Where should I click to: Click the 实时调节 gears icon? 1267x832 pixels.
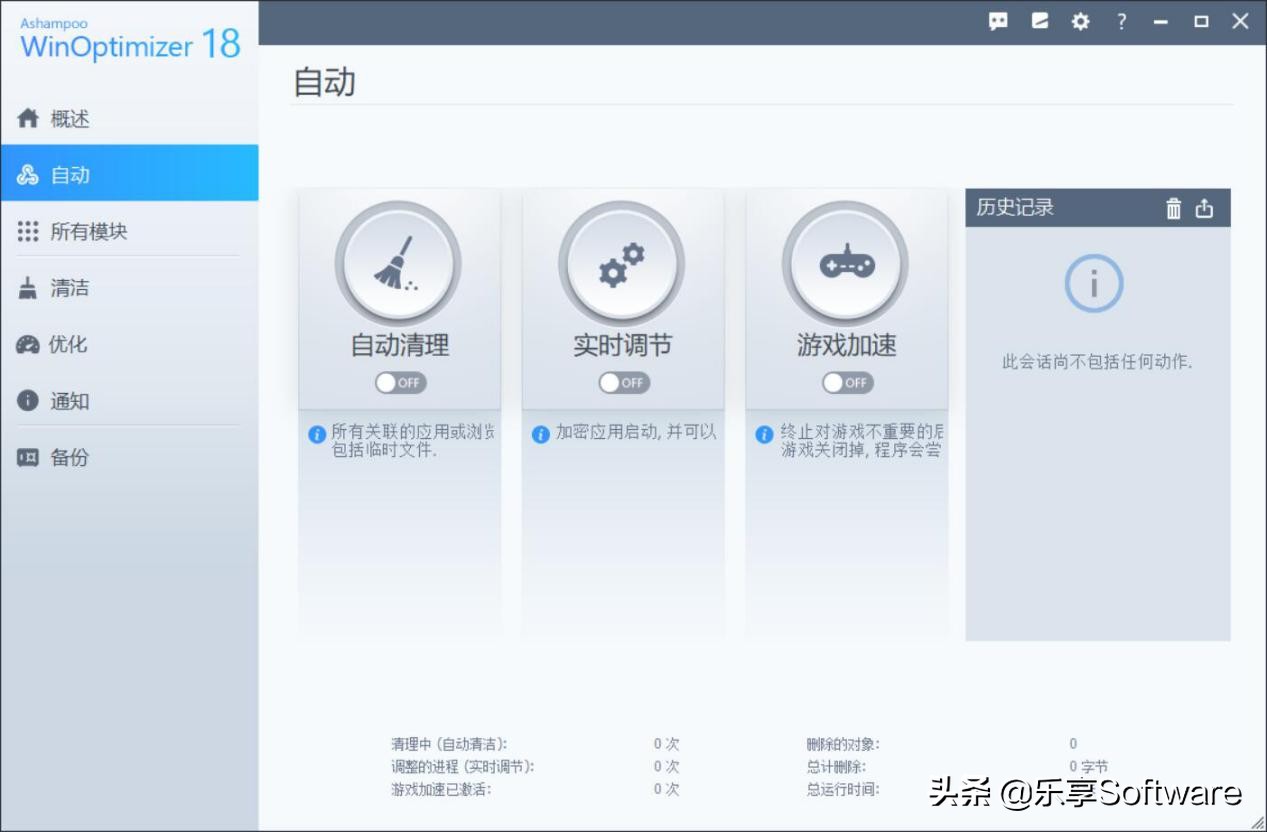622,263
